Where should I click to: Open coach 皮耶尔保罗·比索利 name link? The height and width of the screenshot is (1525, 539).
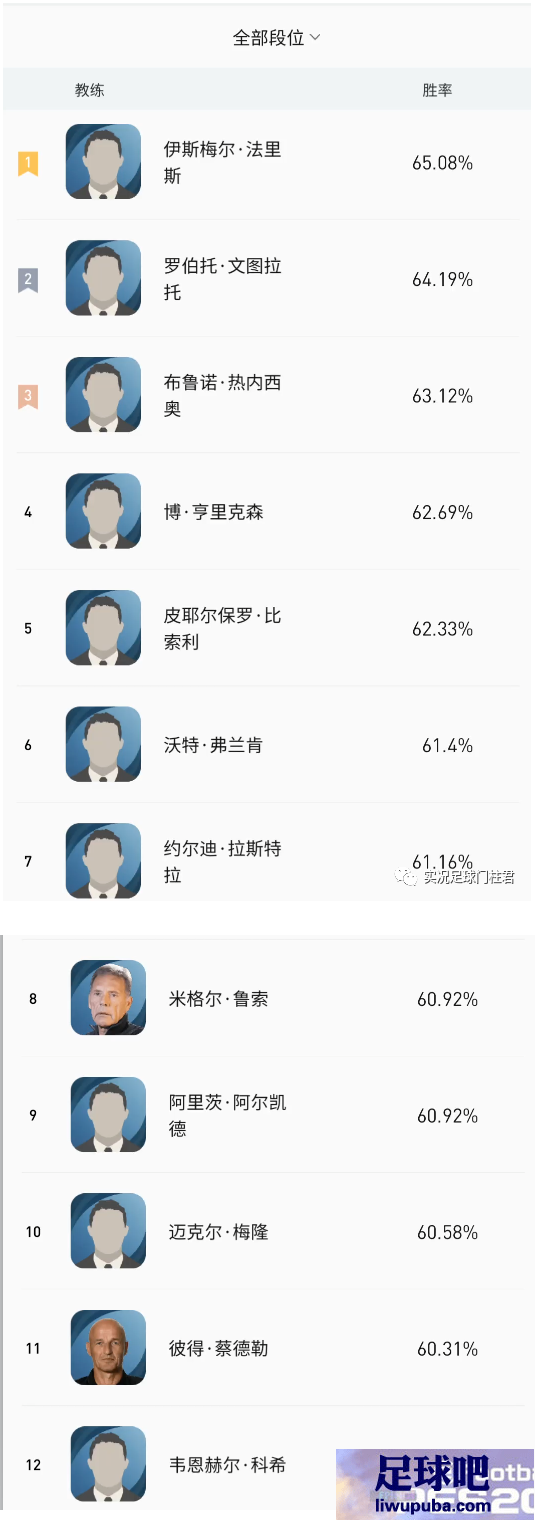point(223,629)
